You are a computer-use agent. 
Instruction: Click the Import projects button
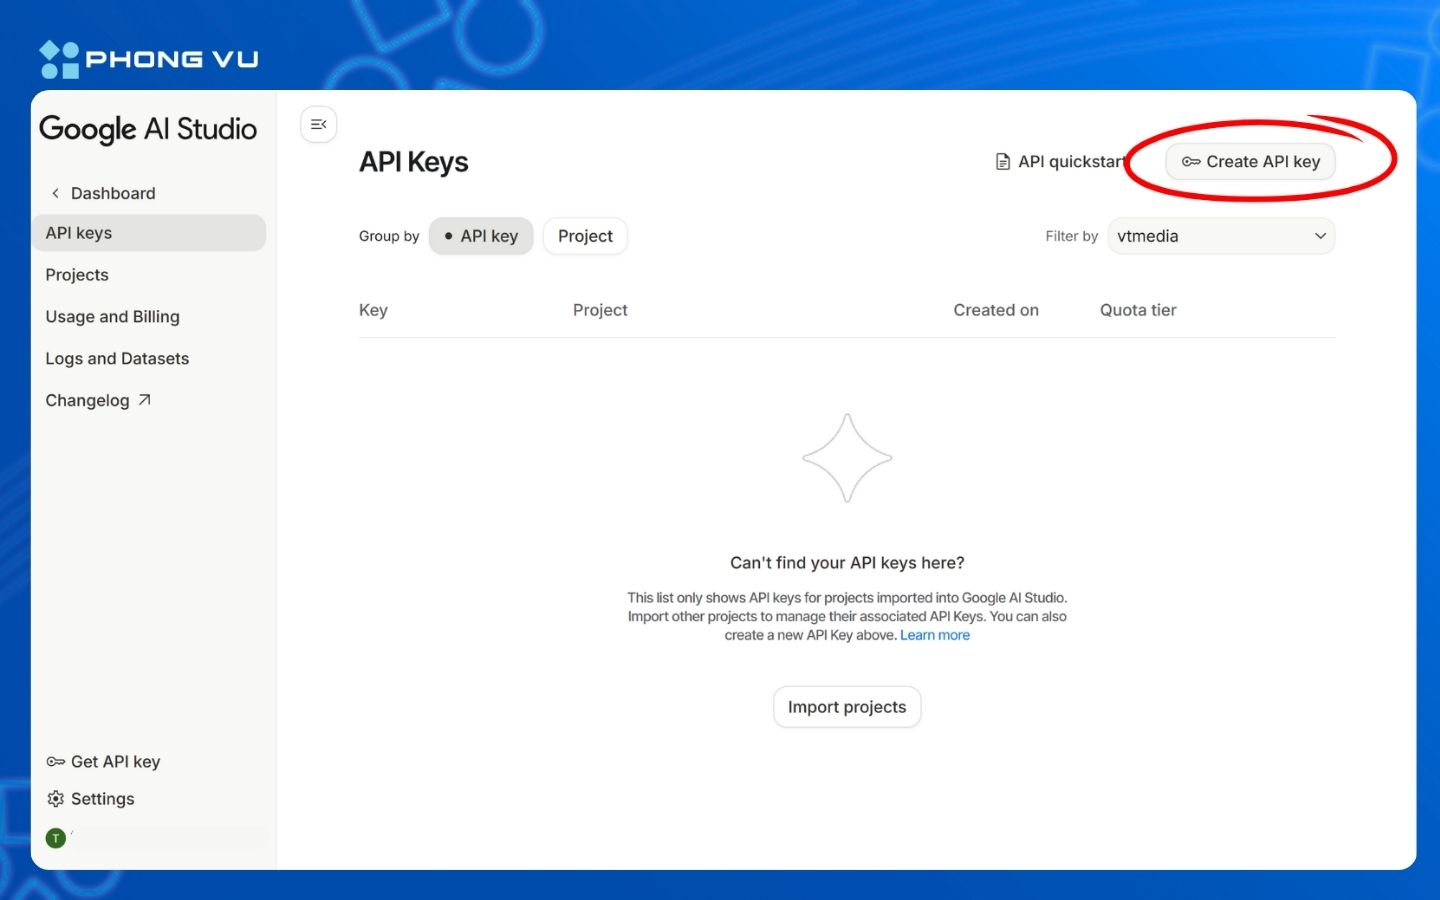point(847,707)
